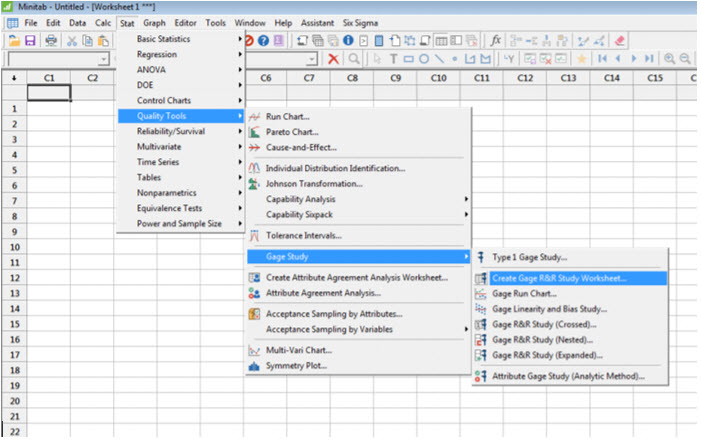Click the pink Clear eraser icon

click(x=619, y=41)
